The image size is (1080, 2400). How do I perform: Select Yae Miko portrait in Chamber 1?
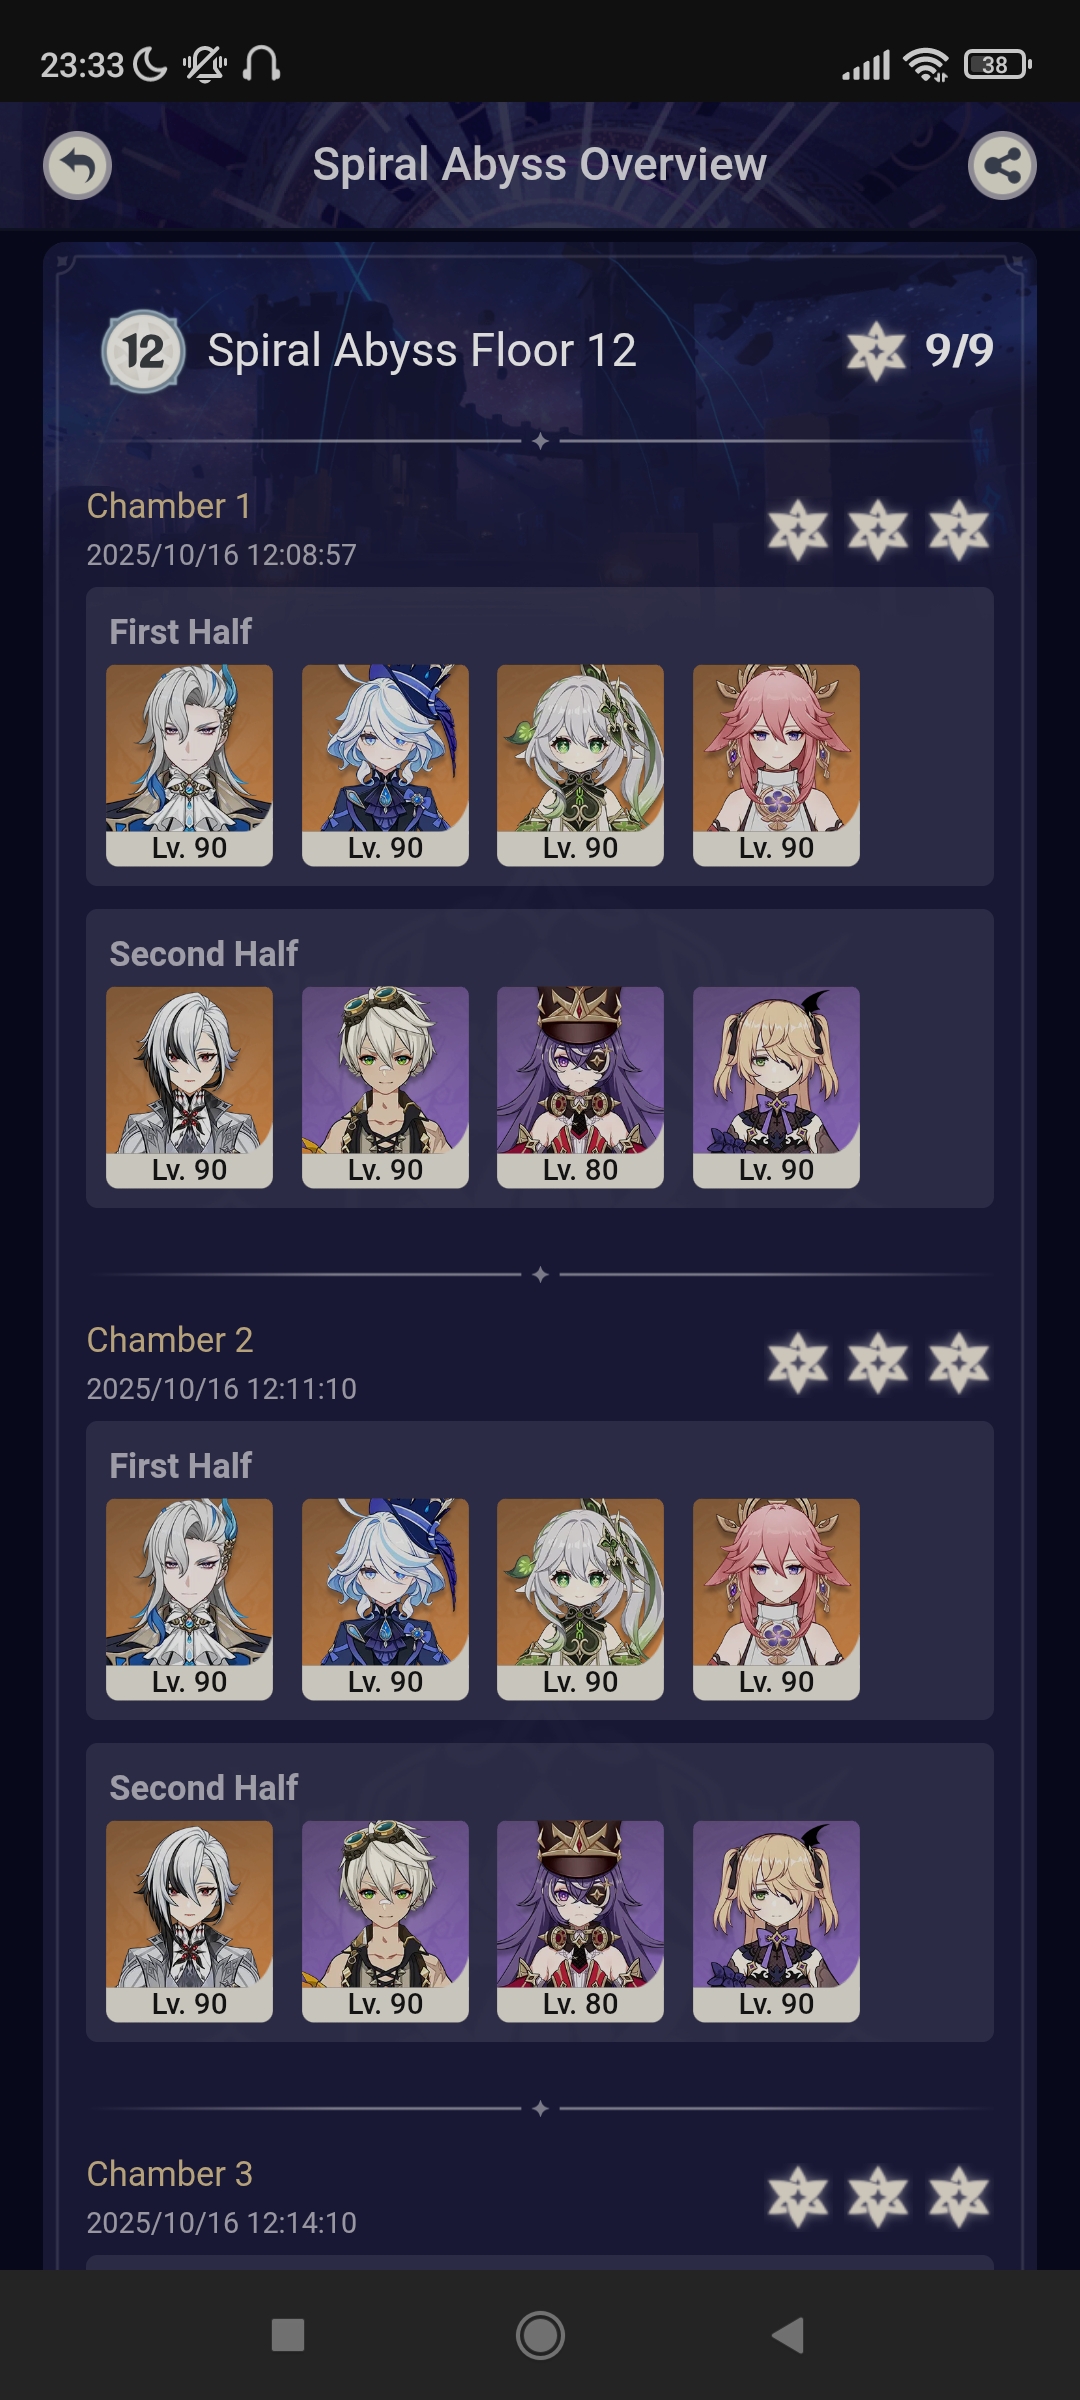tap(776, 765)
